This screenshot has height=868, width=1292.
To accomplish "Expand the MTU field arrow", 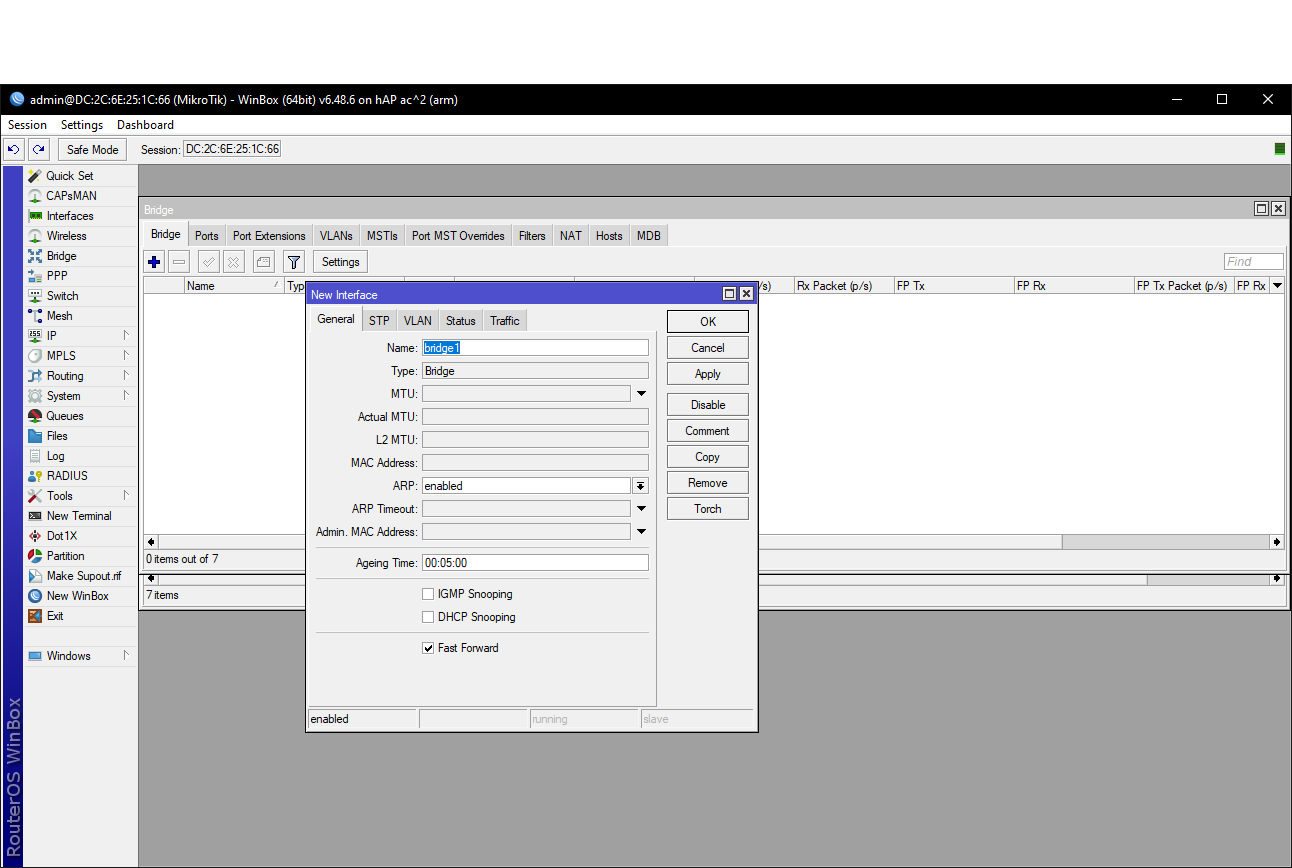I will point(641,394).
